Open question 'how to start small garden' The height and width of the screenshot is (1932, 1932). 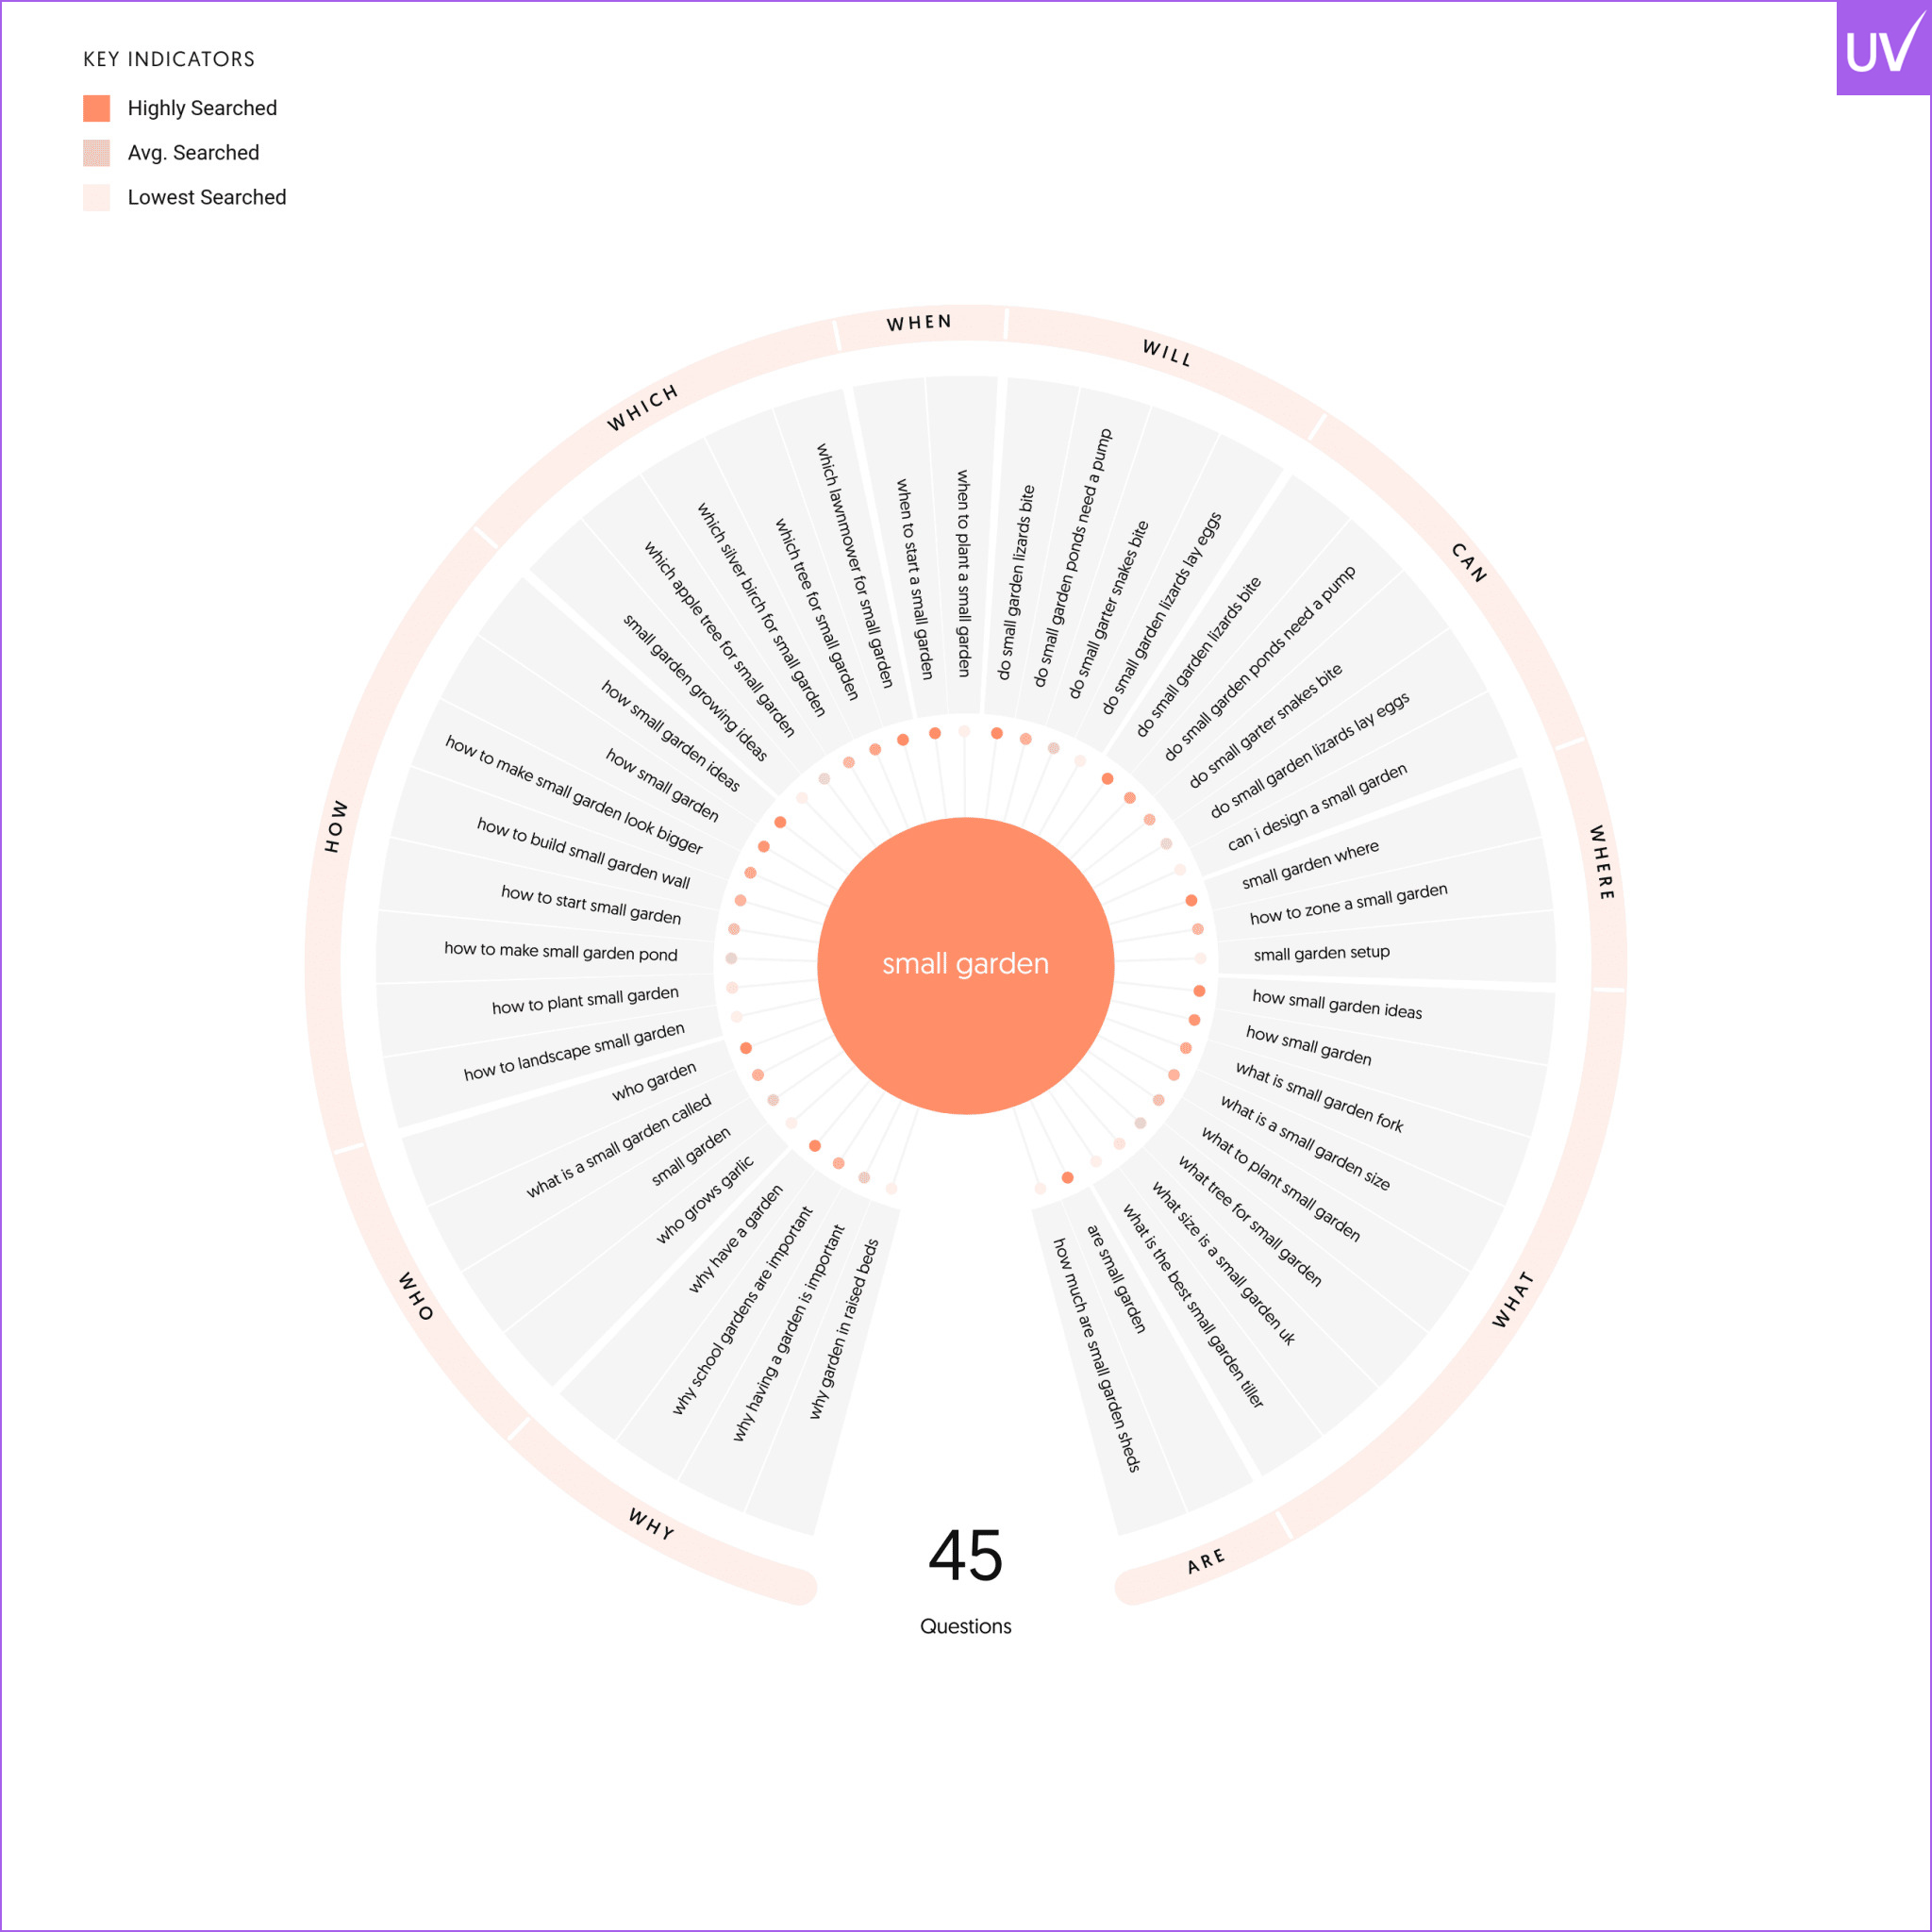tap(591, 904)
